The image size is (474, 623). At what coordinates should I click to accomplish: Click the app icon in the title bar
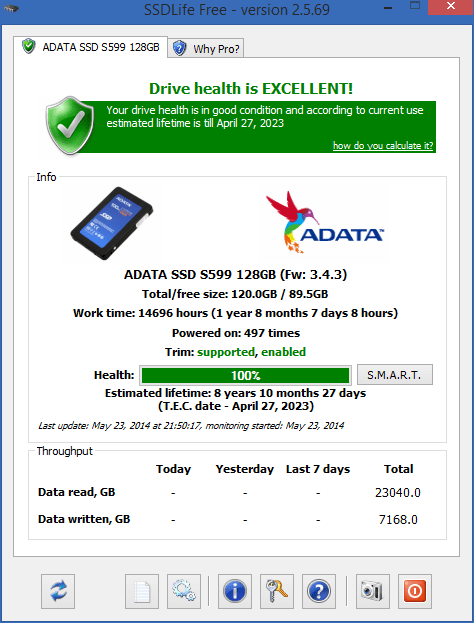click(x=11, y=8)
